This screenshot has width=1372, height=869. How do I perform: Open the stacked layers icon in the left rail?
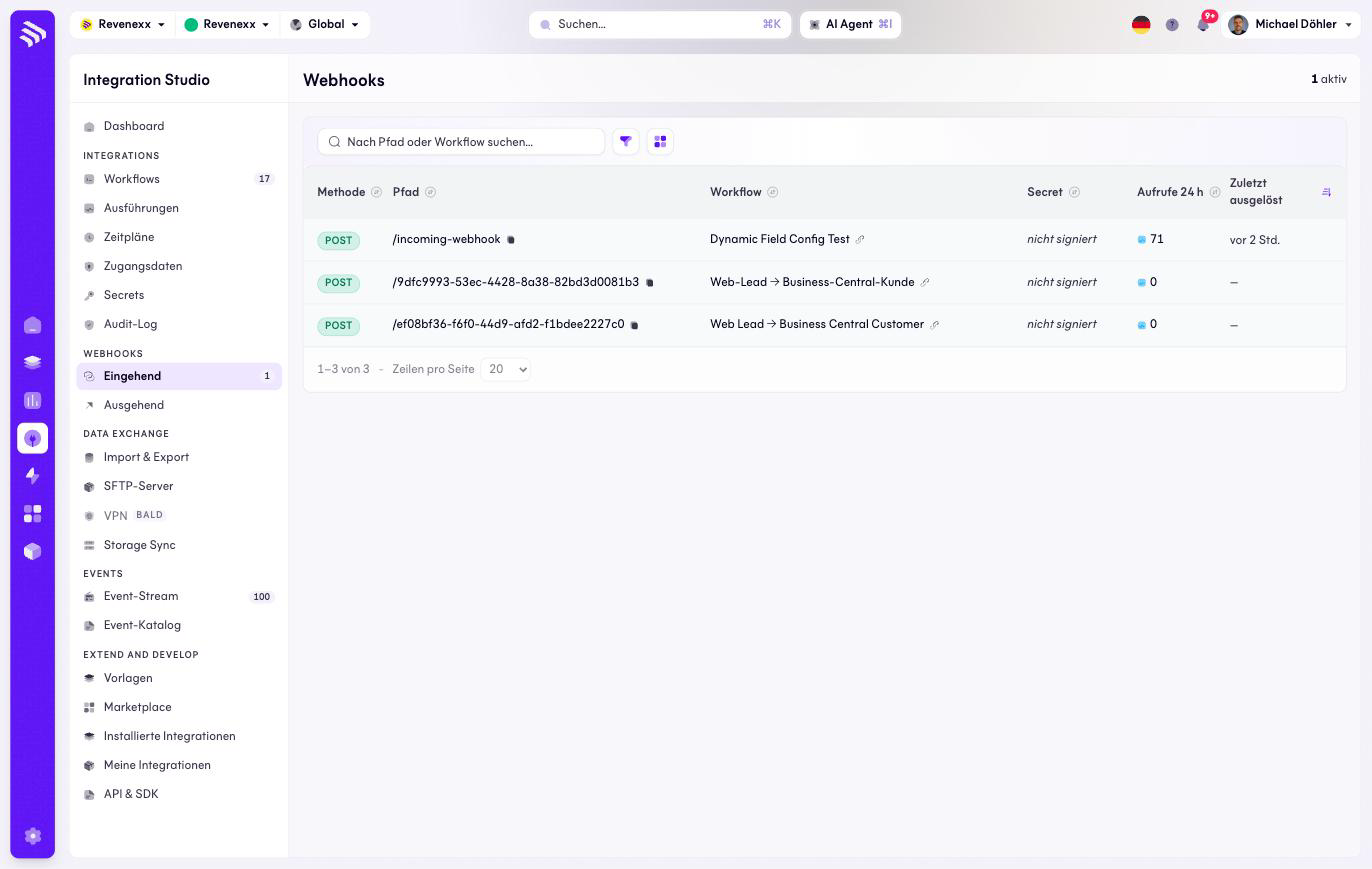pyautogui.click(x=32, y=363)
